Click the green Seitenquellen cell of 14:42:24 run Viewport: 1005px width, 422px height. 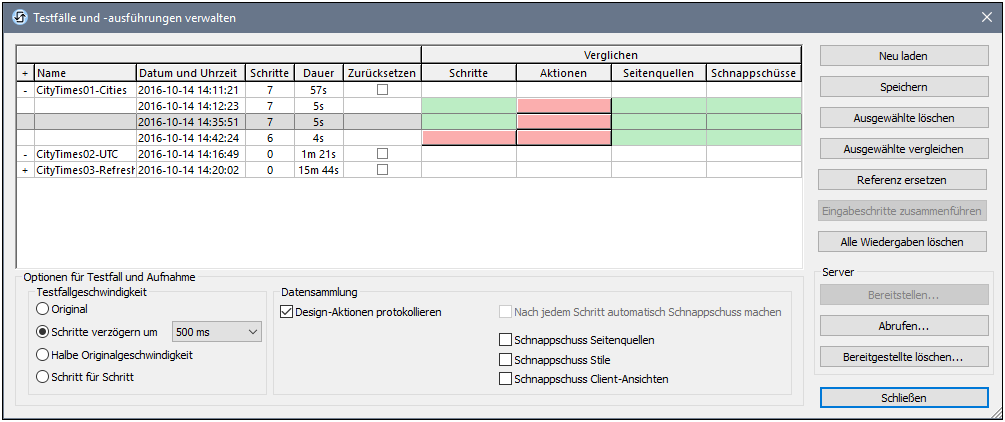(658, 137)
